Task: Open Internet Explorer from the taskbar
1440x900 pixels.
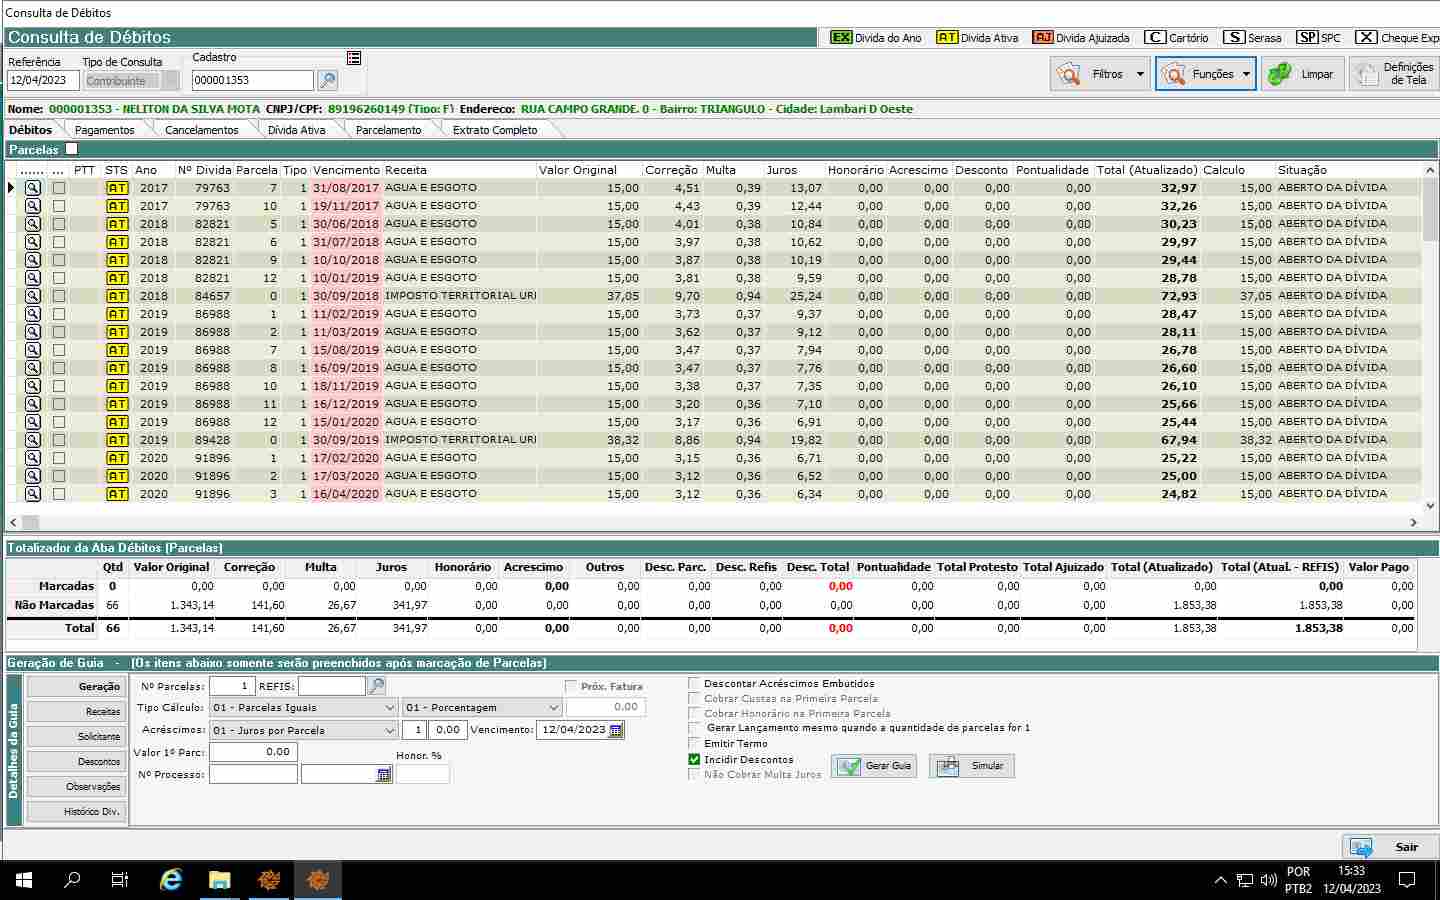Action: tap(171, 880)
